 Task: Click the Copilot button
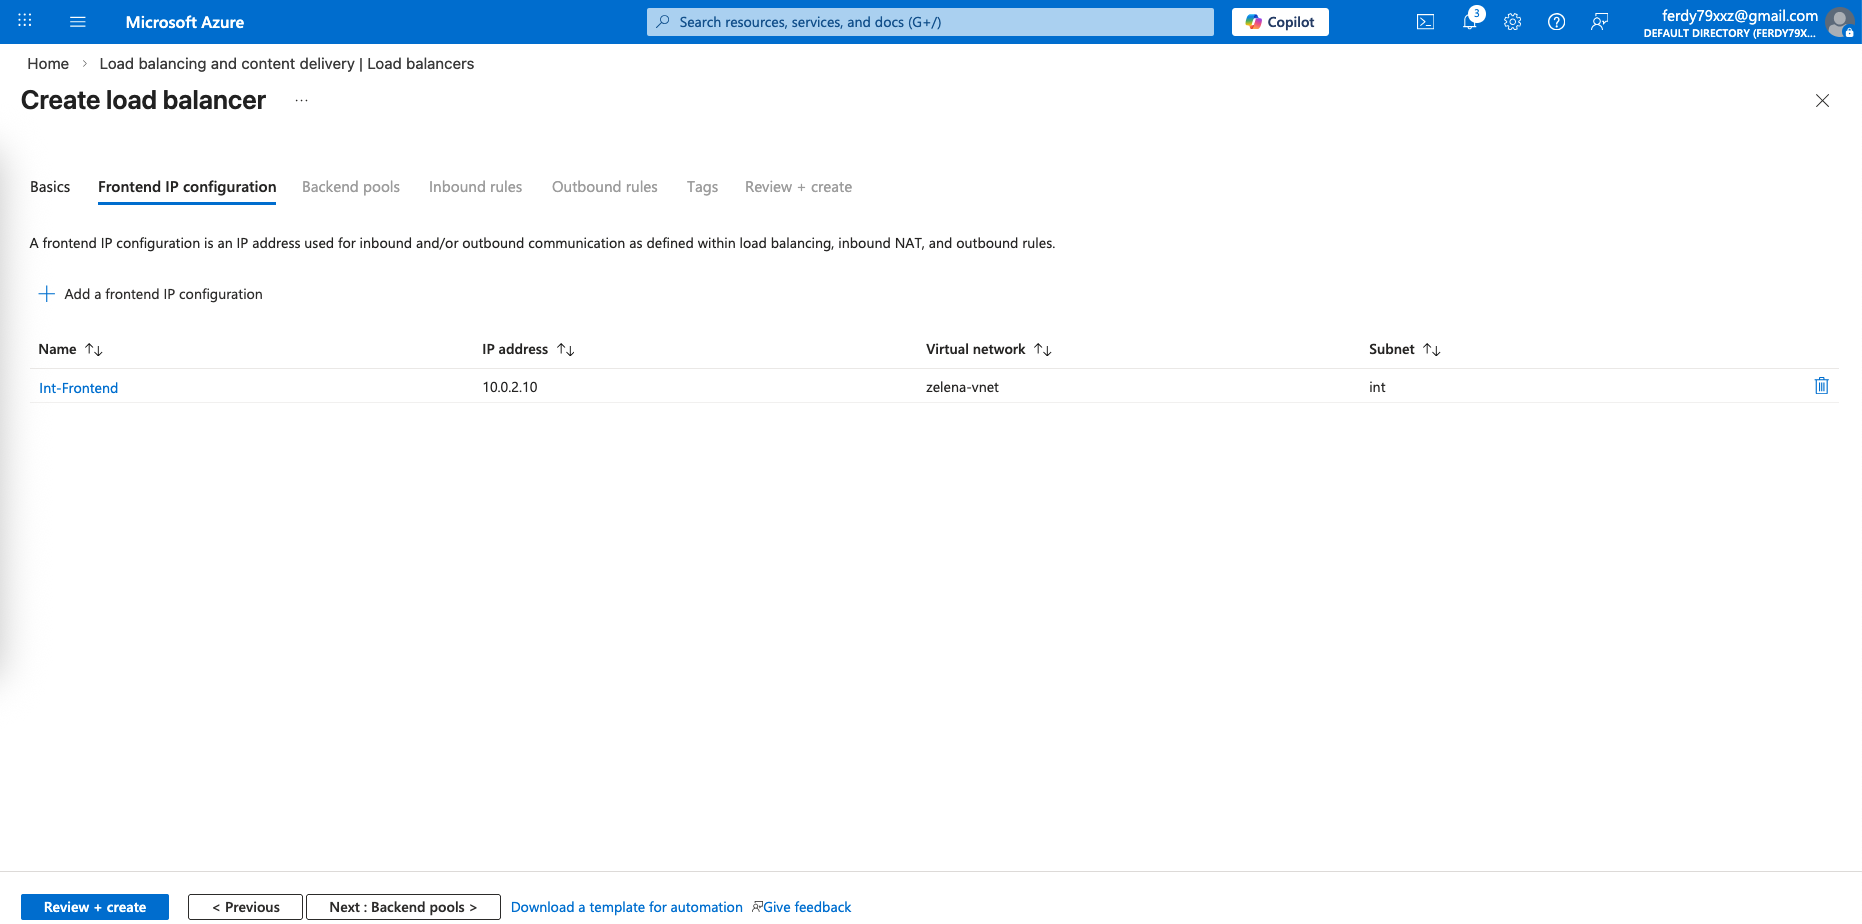1280,22
